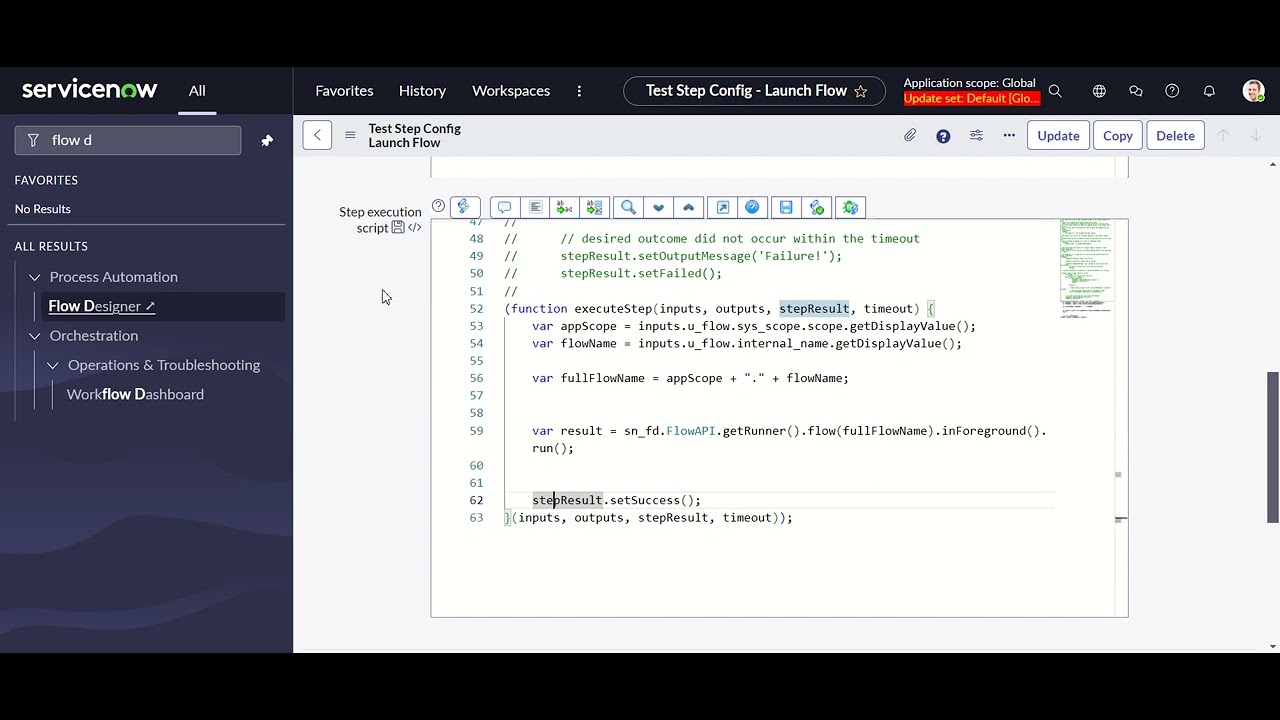Attach a file with the paperclip icon
Viewport: 1280px width, 720px height.
(x=910, y=135)
